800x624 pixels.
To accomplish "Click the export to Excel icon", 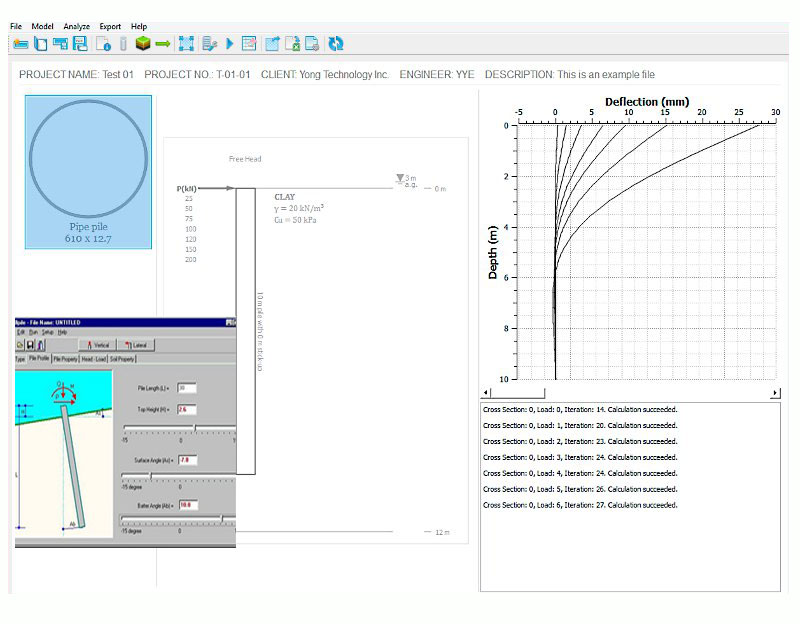I will click(292, 43).
